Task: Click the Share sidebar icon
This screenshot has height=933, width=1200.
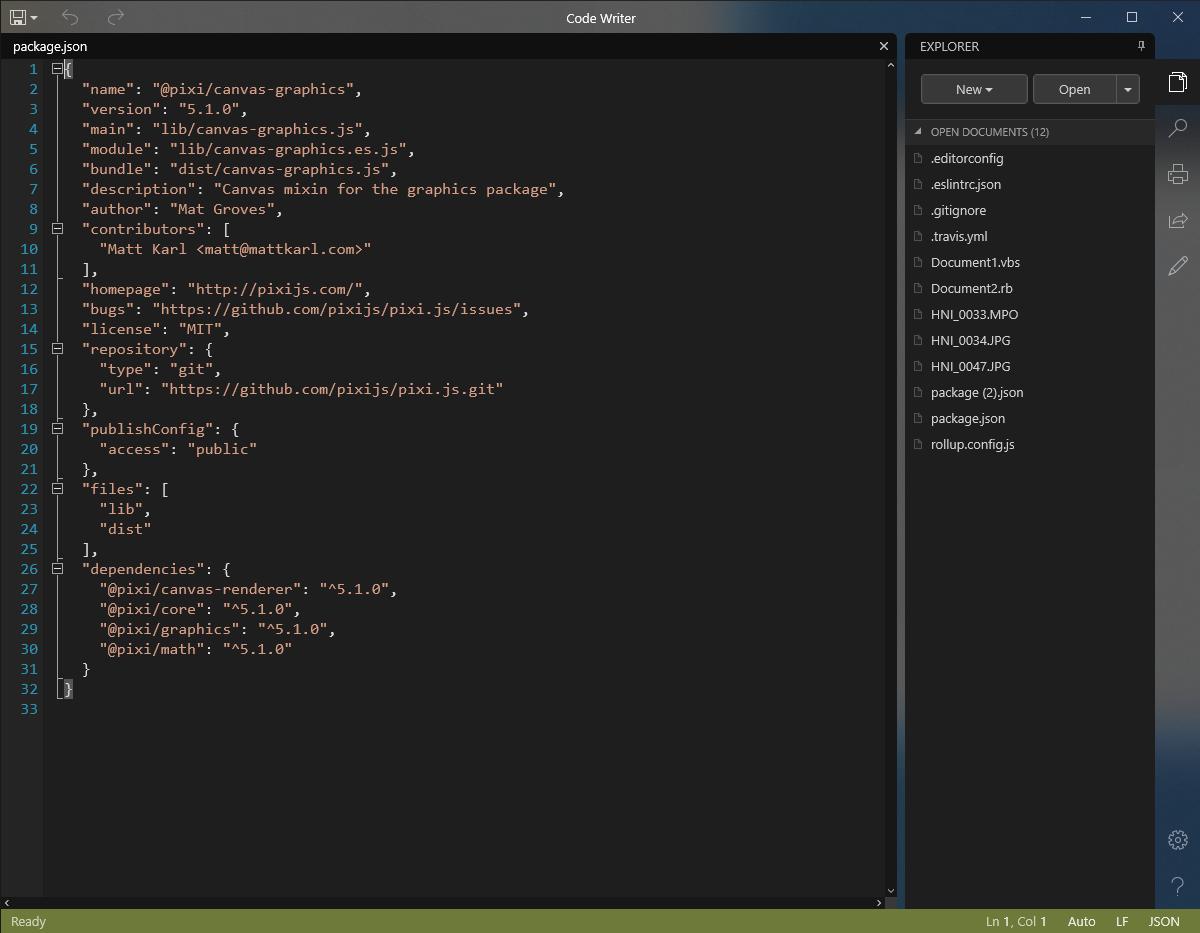Action: point(1178,220)
